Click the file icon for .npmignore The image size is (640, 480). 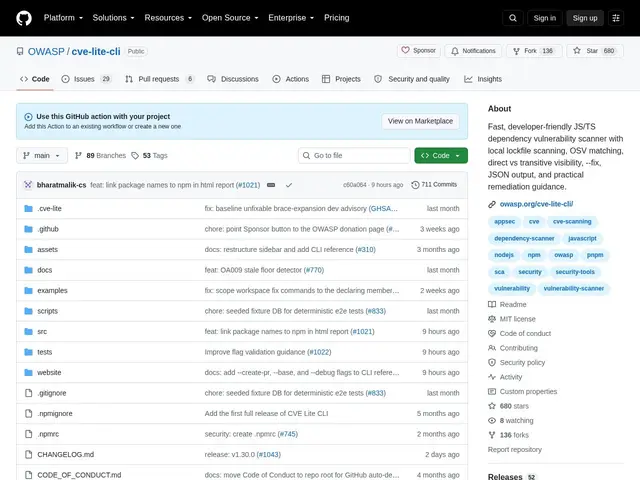click(28, 413)
